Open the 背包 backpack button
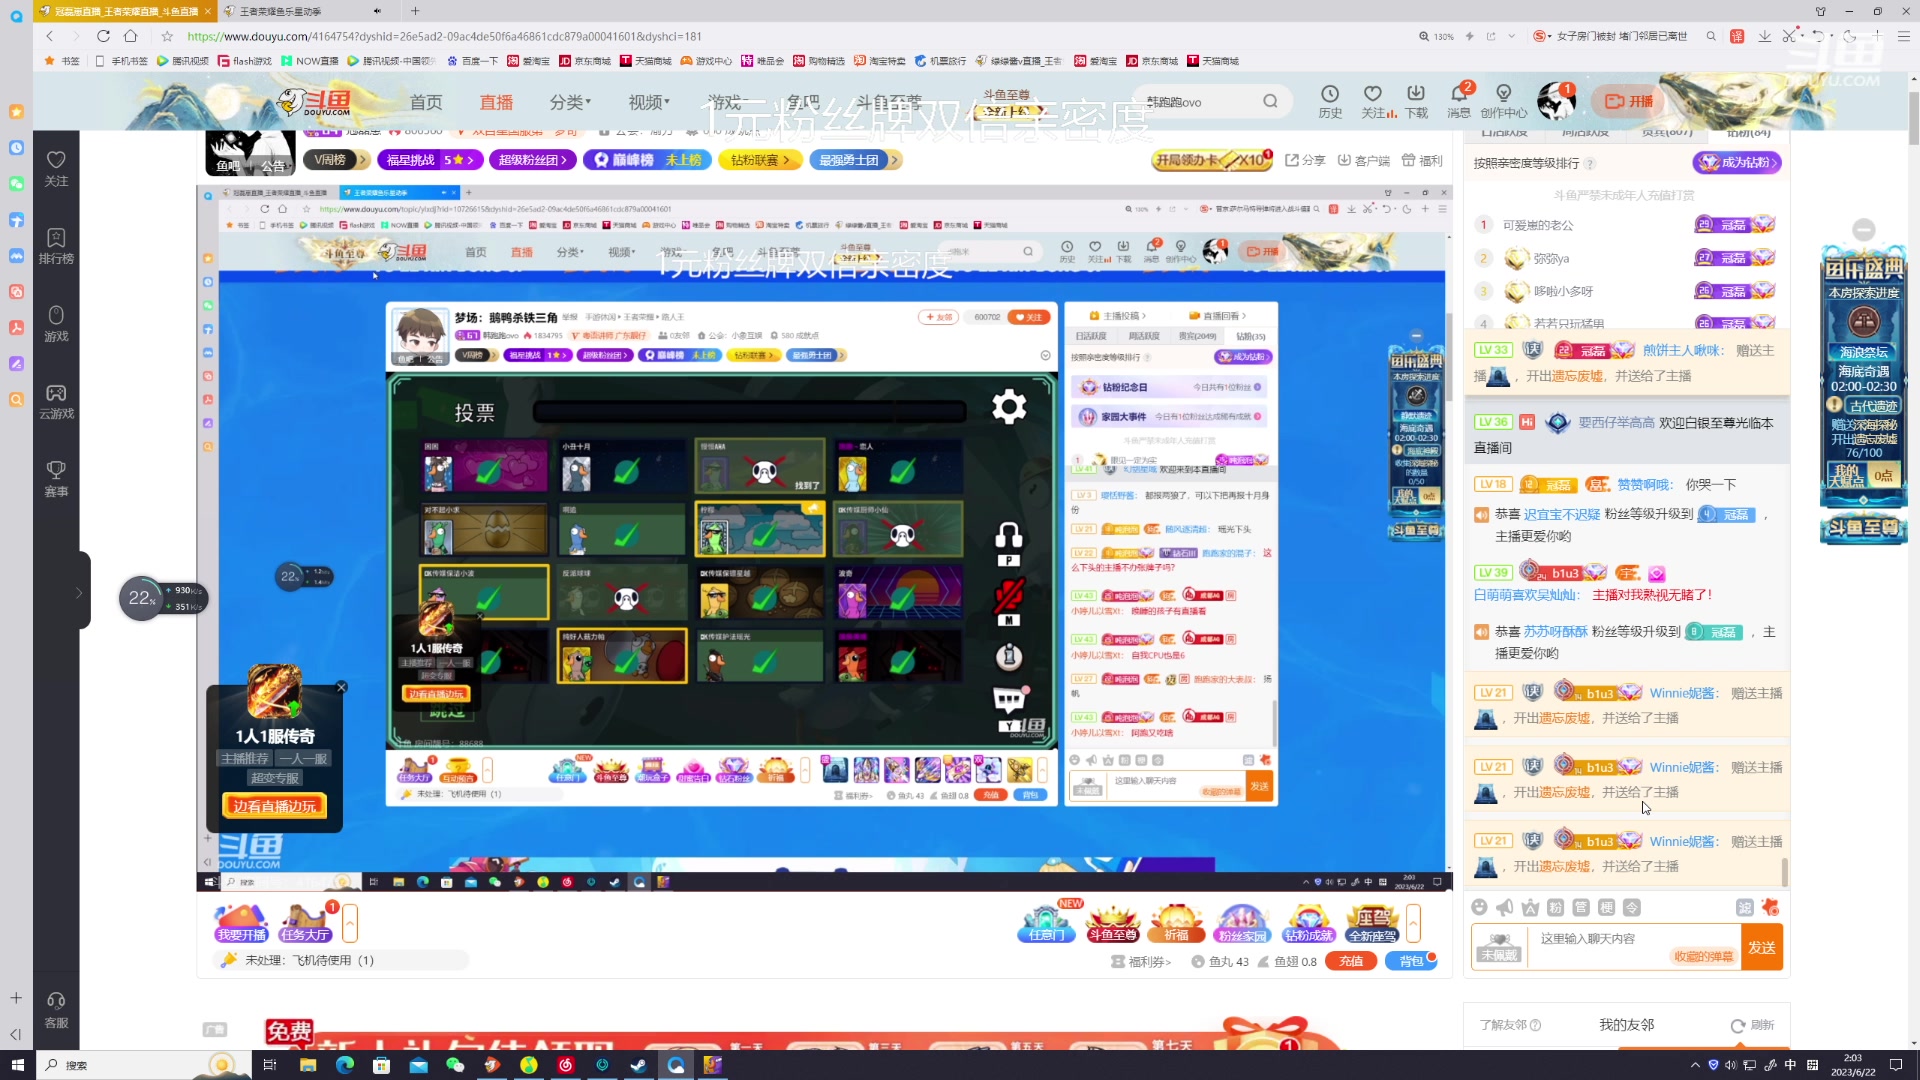The width and height of the screenshot is (1920, 1080). [1411, 961]
